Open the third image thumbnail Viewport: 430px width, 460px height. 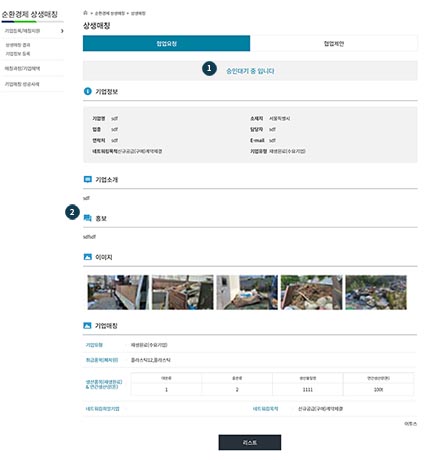(x=247, y=292)
